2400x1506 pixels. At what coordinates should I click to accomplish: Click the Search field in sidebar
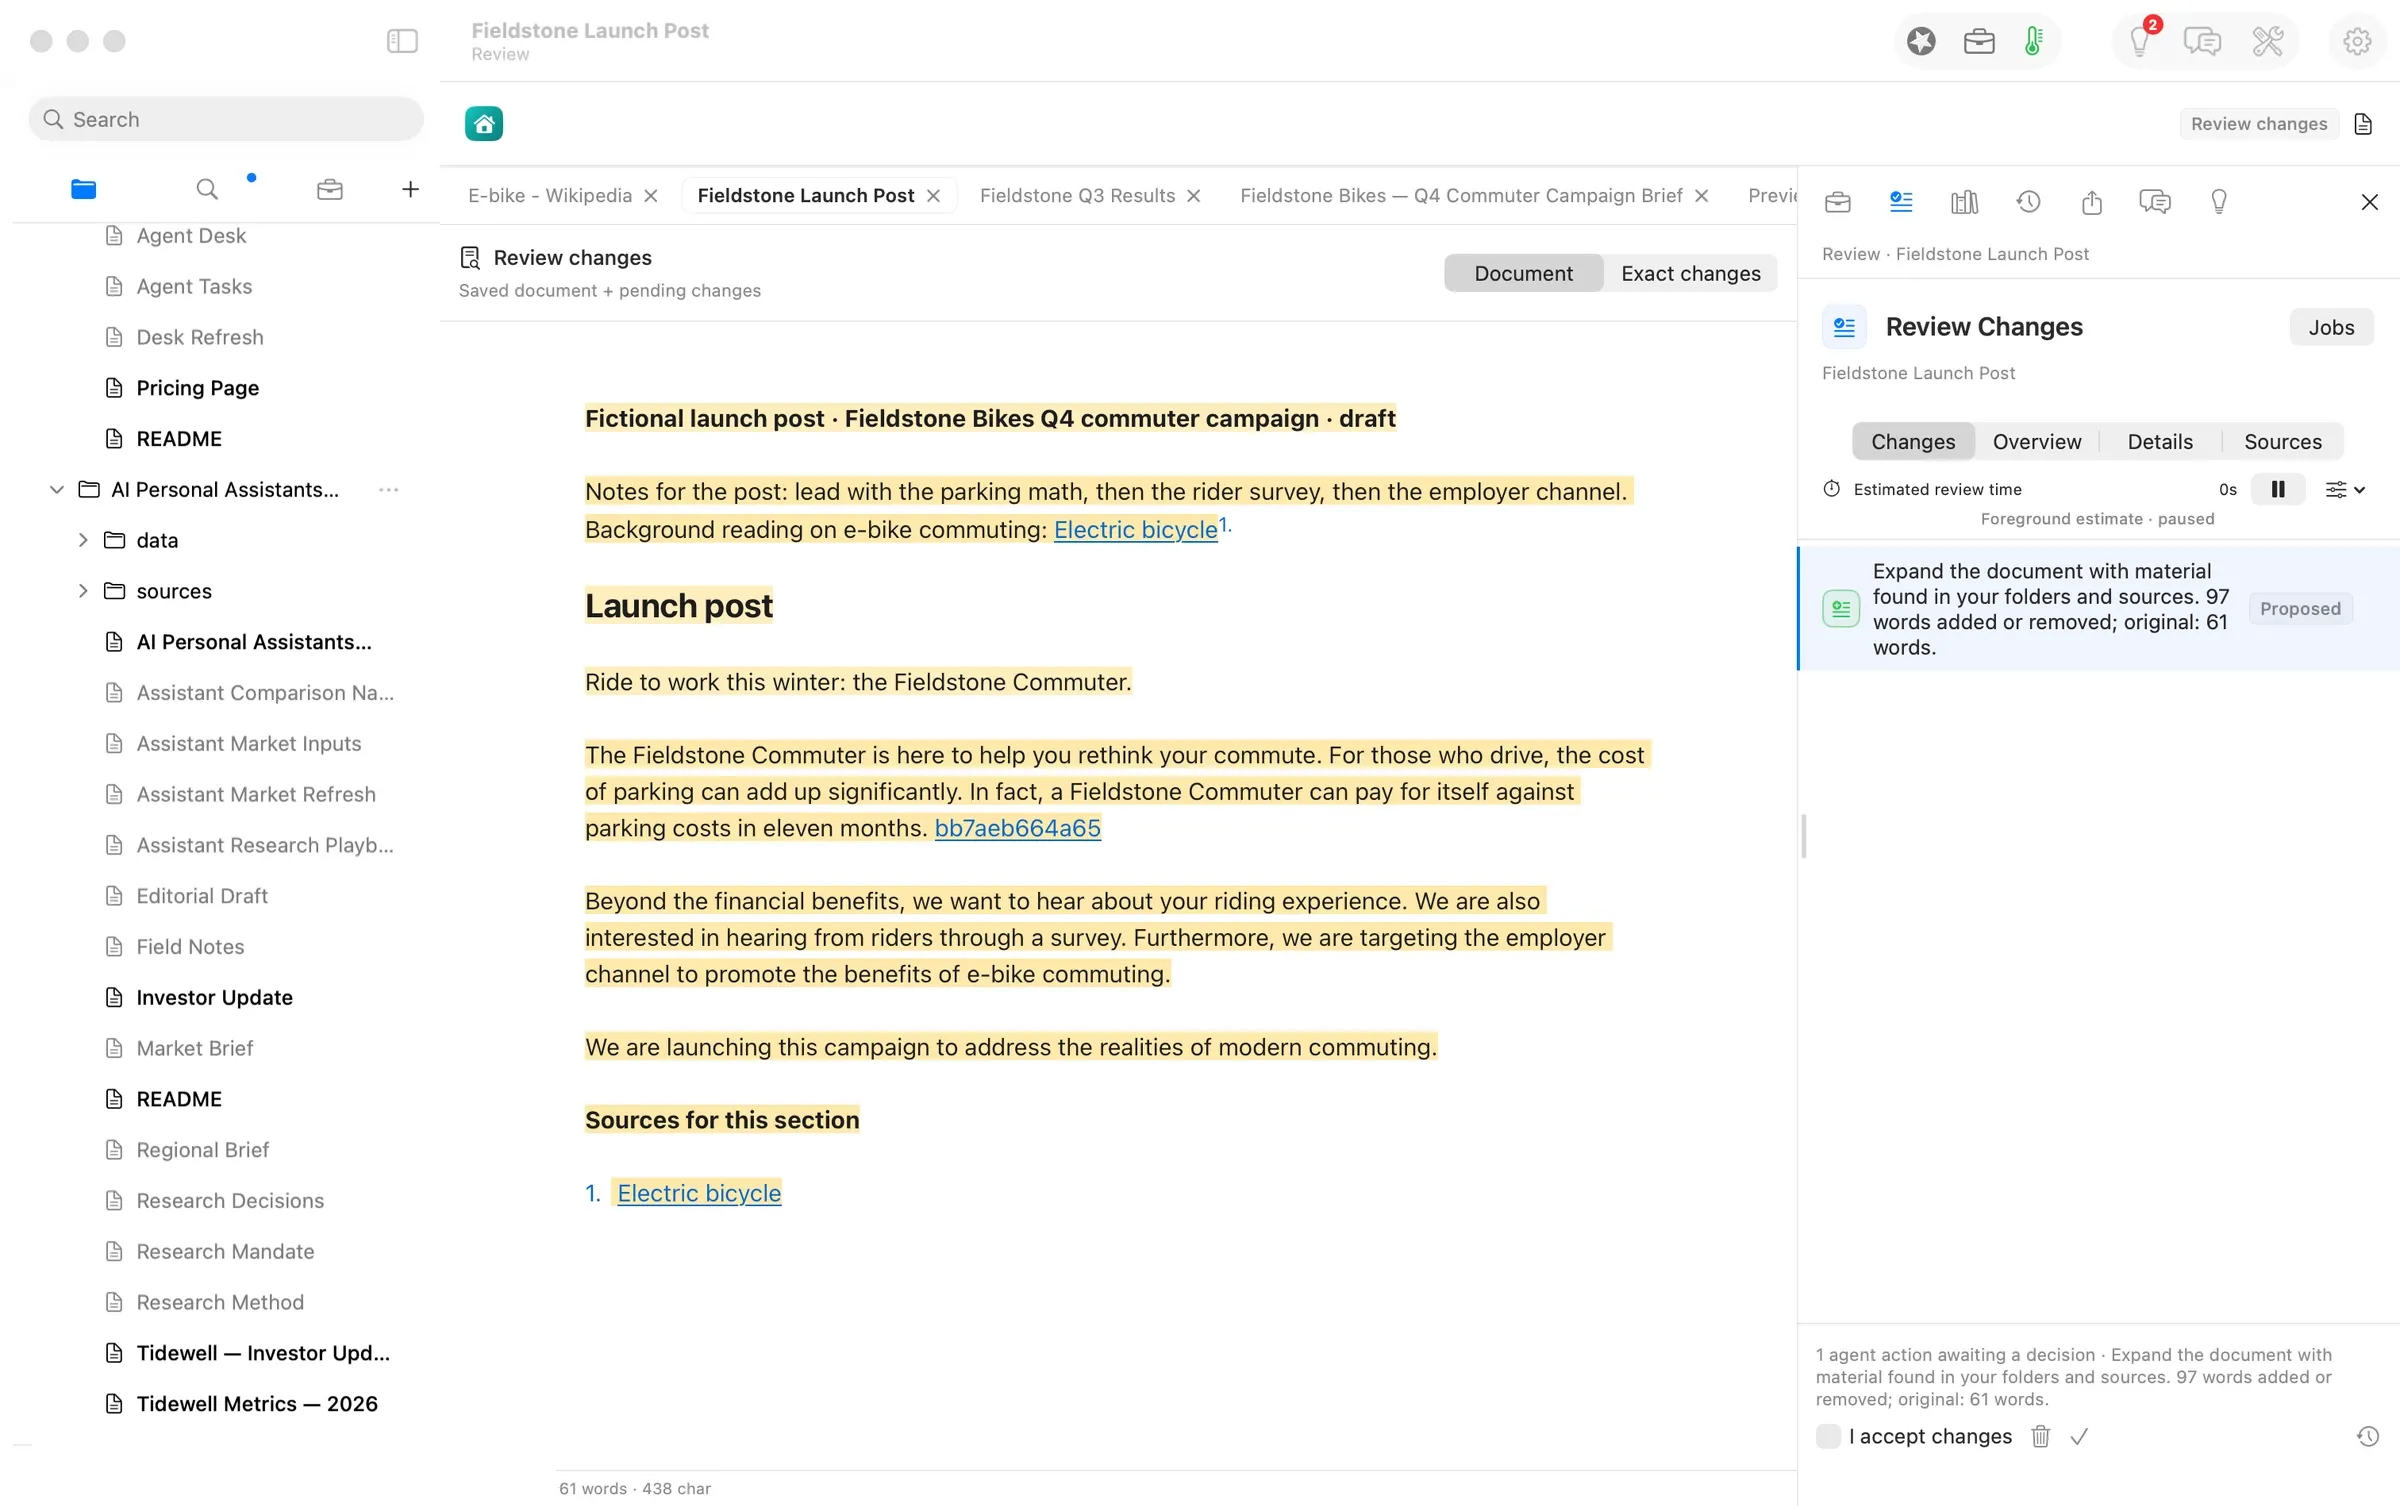pos(226,119)
